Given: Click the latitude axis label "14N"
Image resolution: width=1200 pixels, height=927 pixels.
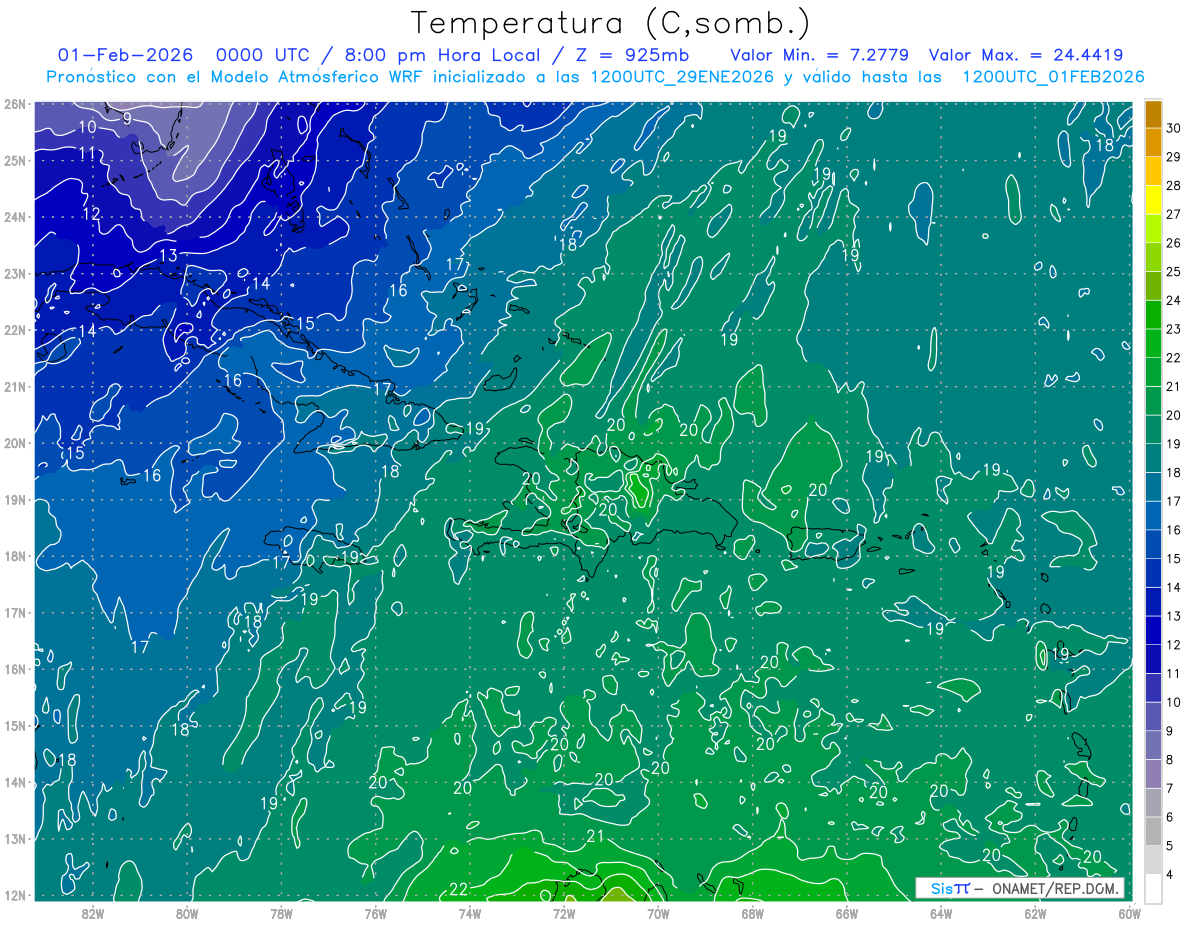Looking at the screenshot, I should [15, 782].
